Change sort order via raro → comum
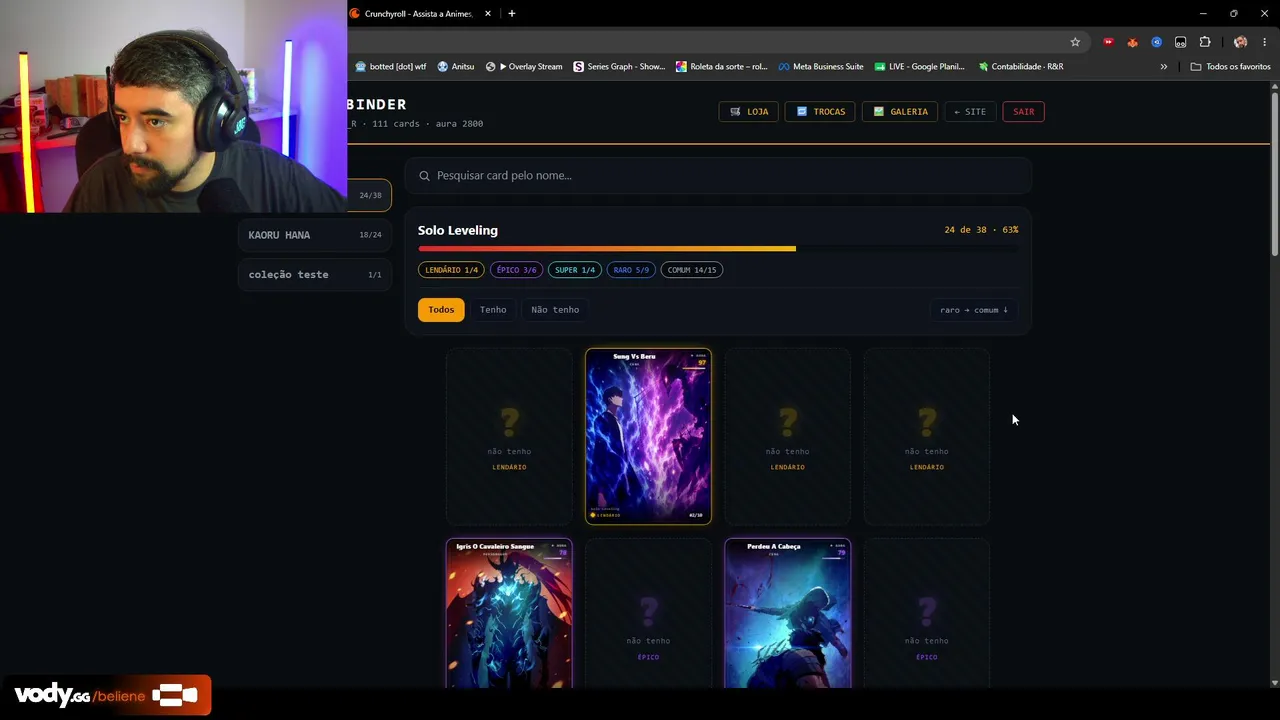 (x=973, y=310)
